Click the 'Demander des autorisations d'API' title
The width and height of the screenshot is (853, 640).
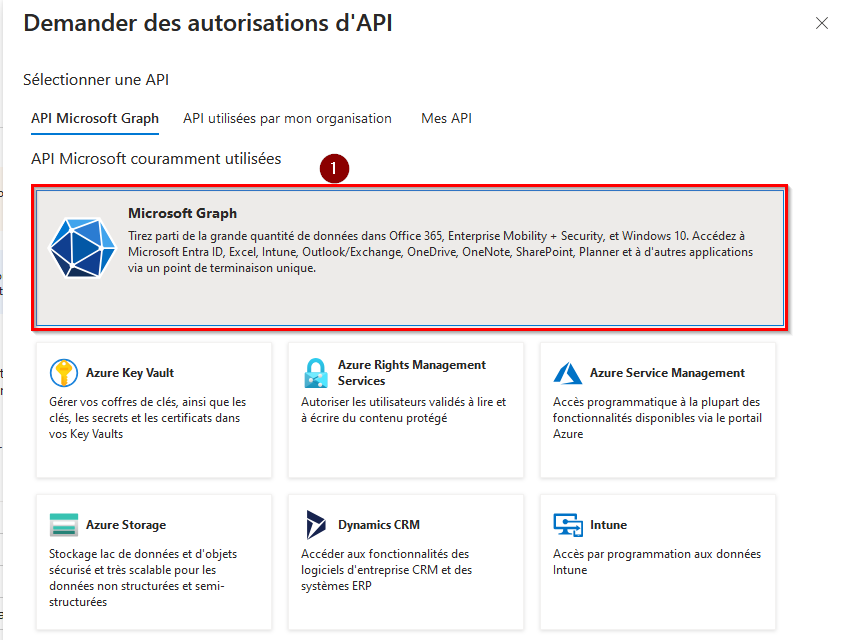[208, 23]
